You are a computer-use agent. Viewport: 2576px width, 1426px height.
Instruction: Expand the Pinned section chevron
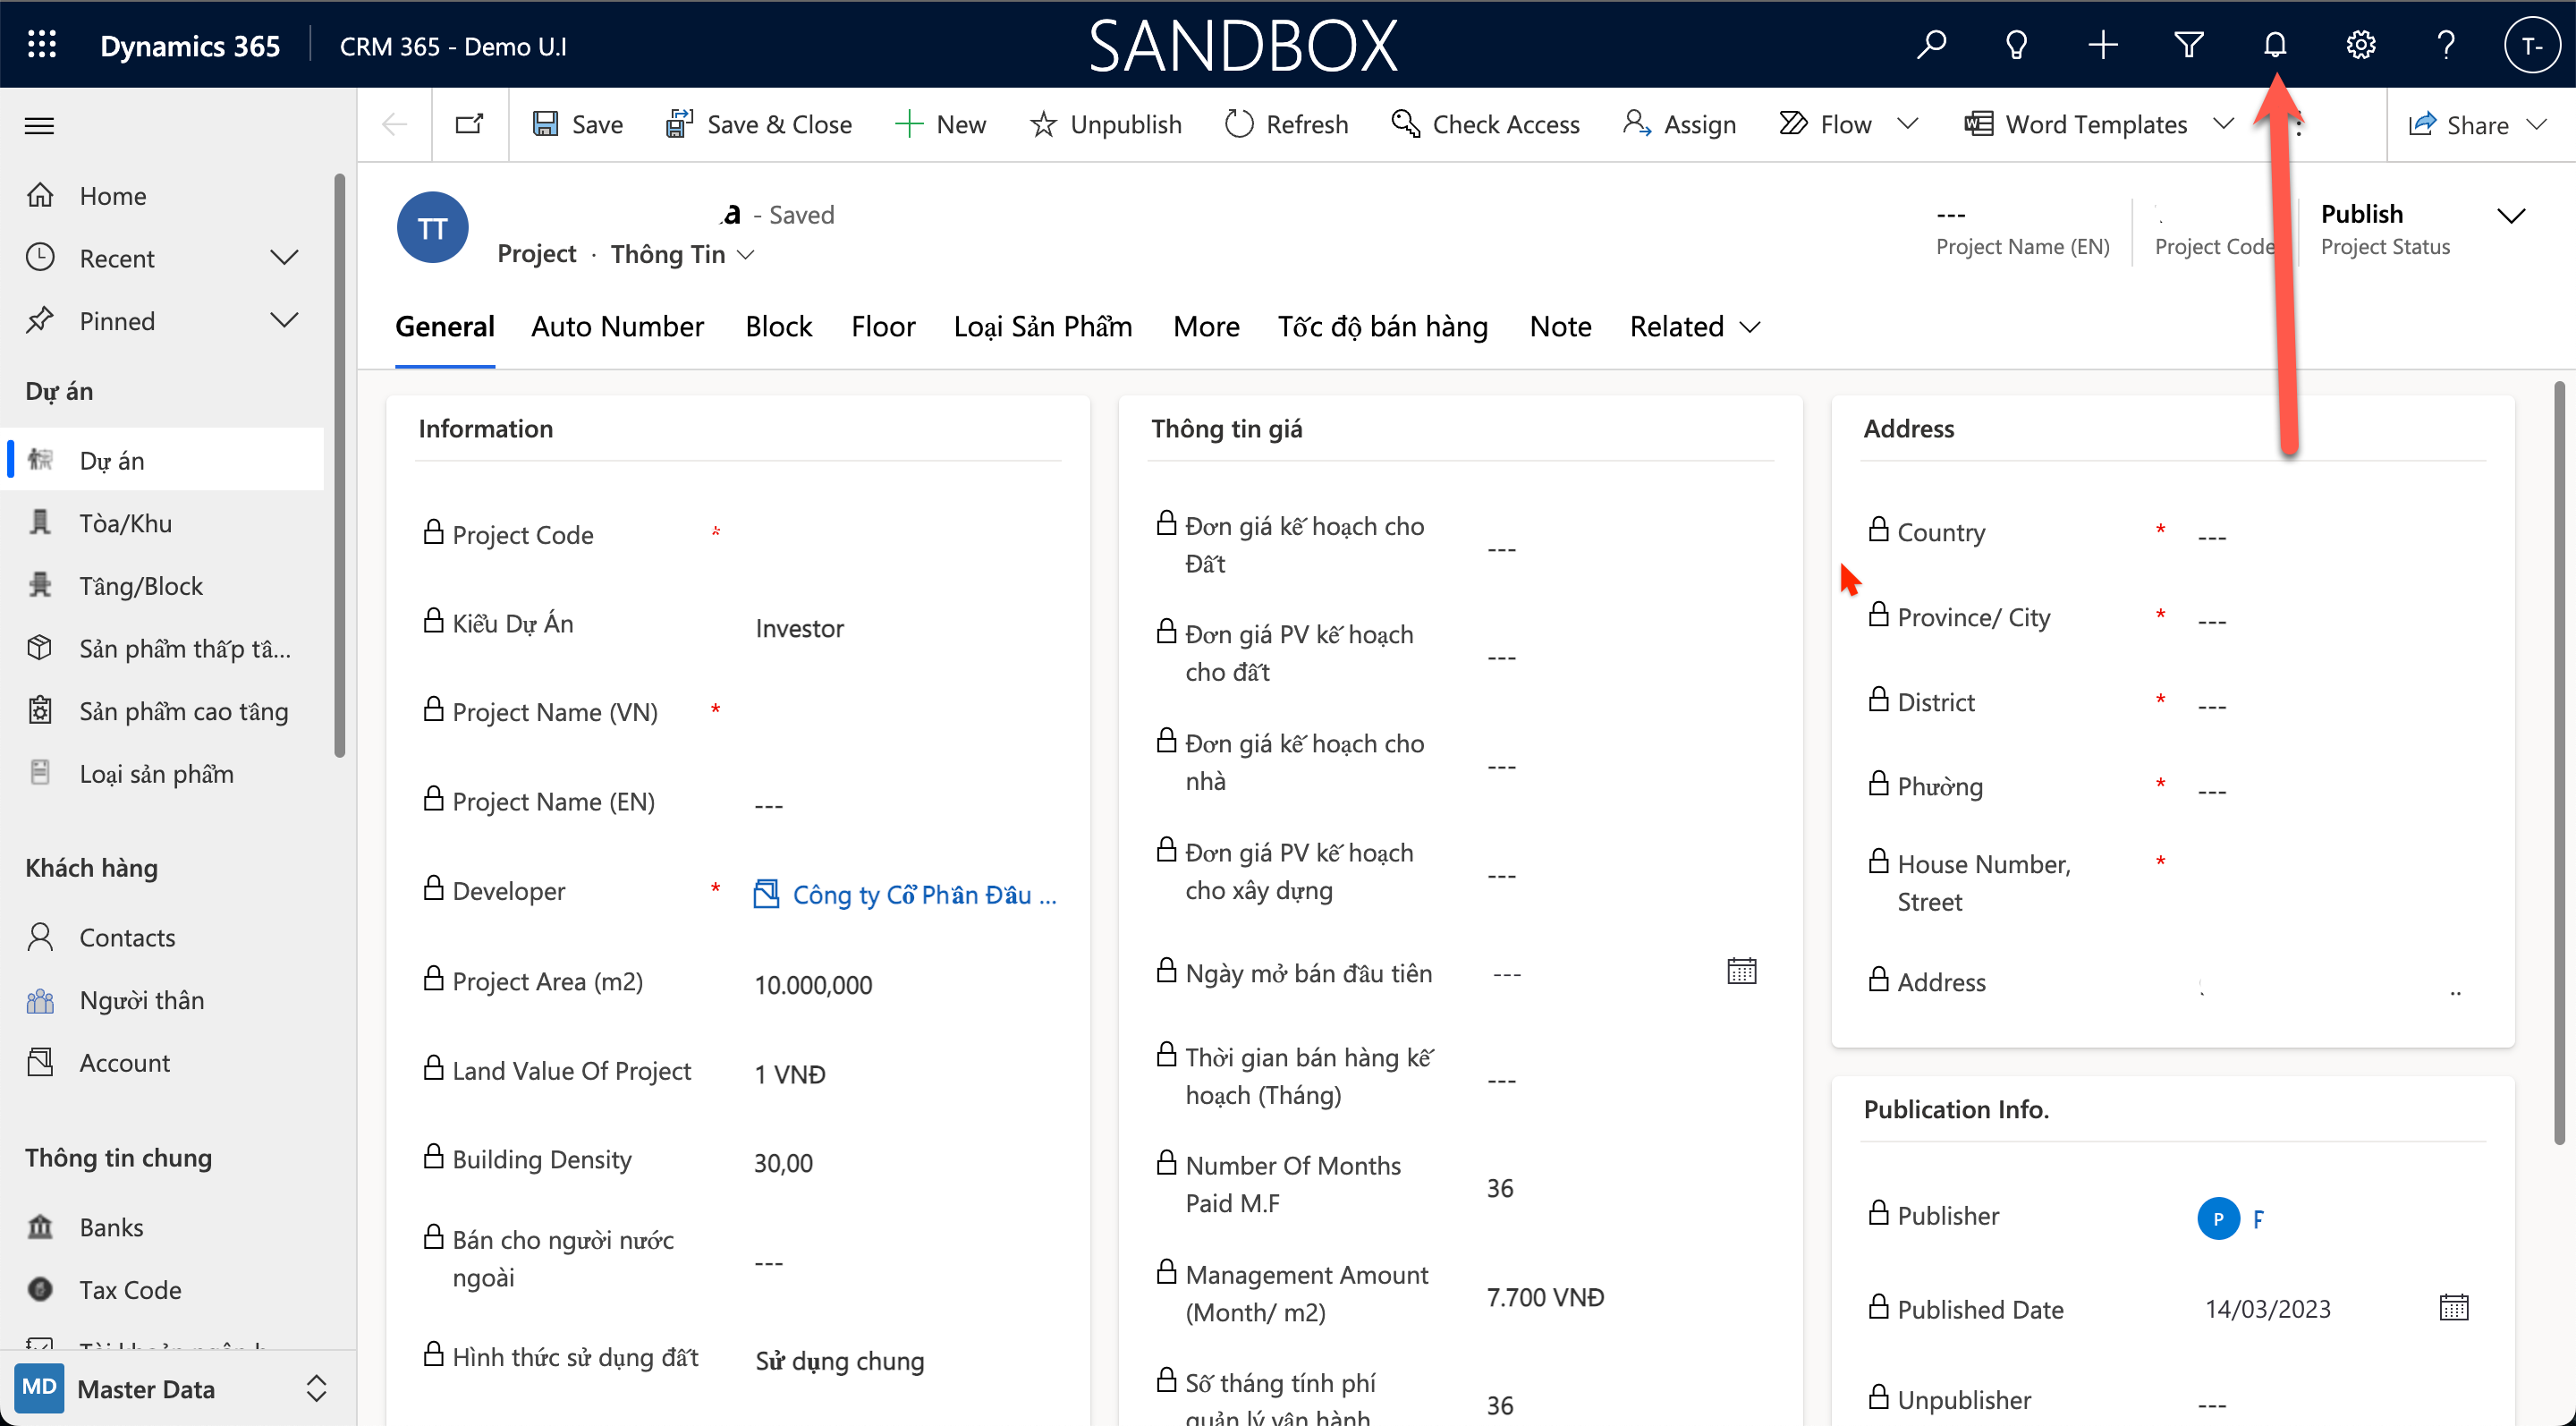click(284, 320)
